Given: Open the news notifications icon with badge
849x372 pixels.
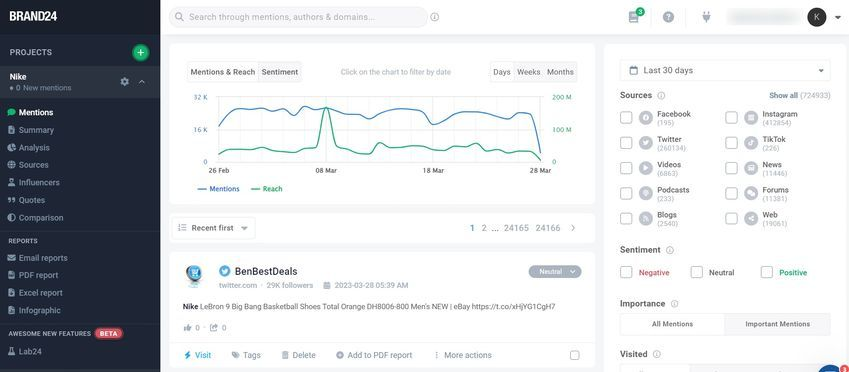Looking at the screenshot, I should pos(635,16).
